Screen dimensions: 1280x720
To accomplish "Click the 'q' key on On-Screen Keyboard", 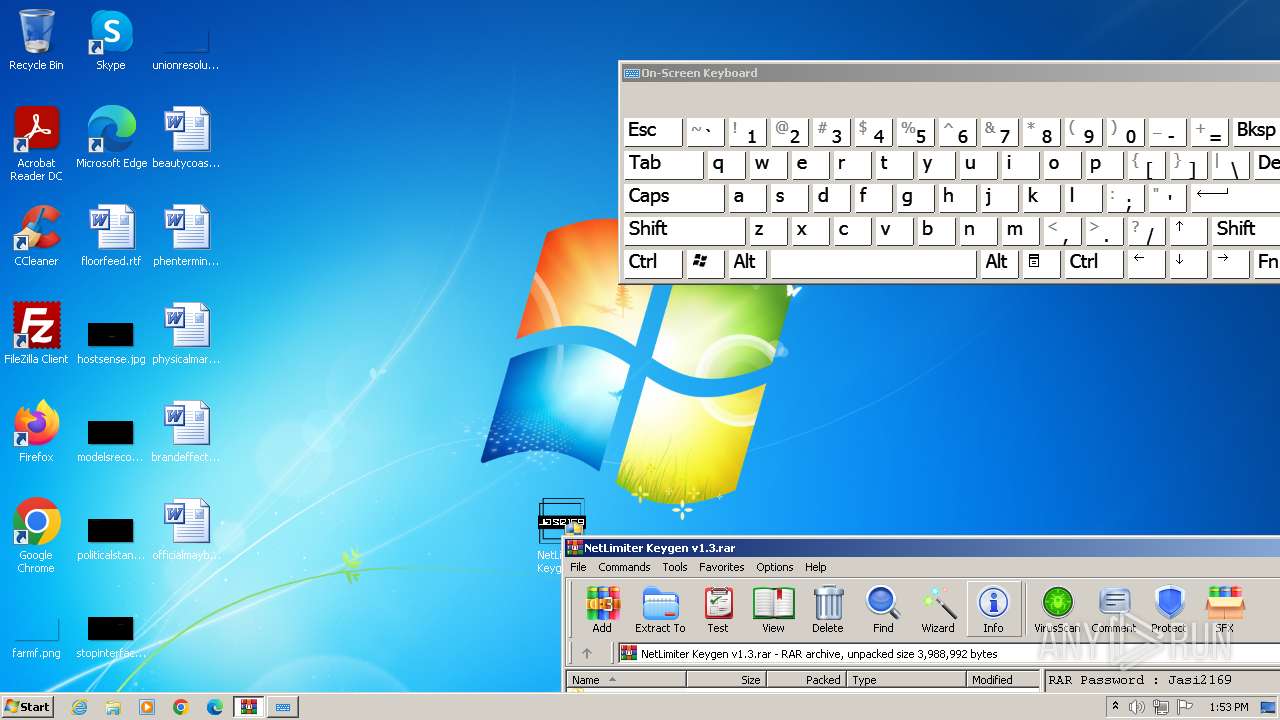I will tap(726, 164).
